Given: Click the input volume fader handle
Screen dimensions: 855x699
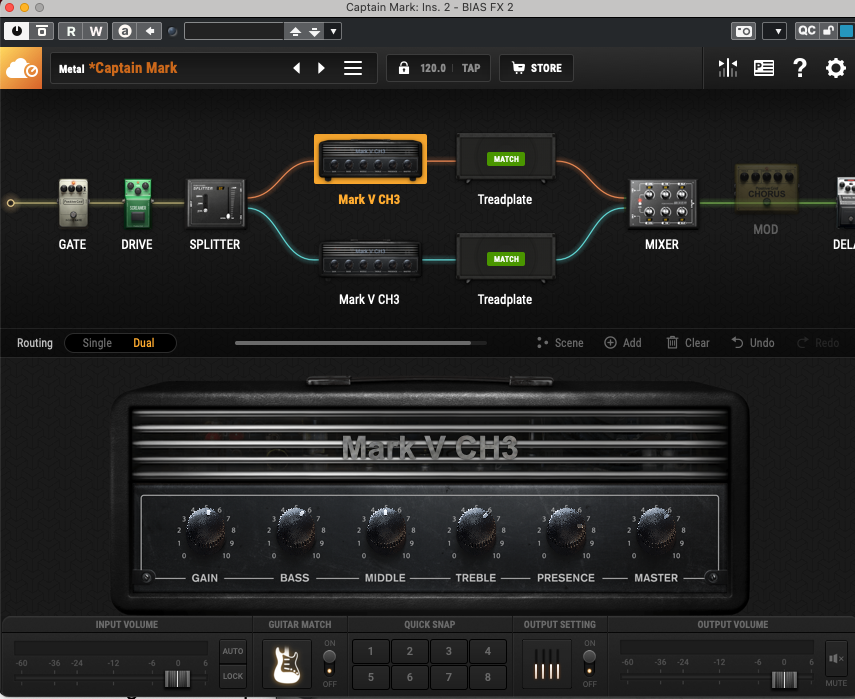Looking at the screenshot, I should pyautogui.click(x=177, y=679).
